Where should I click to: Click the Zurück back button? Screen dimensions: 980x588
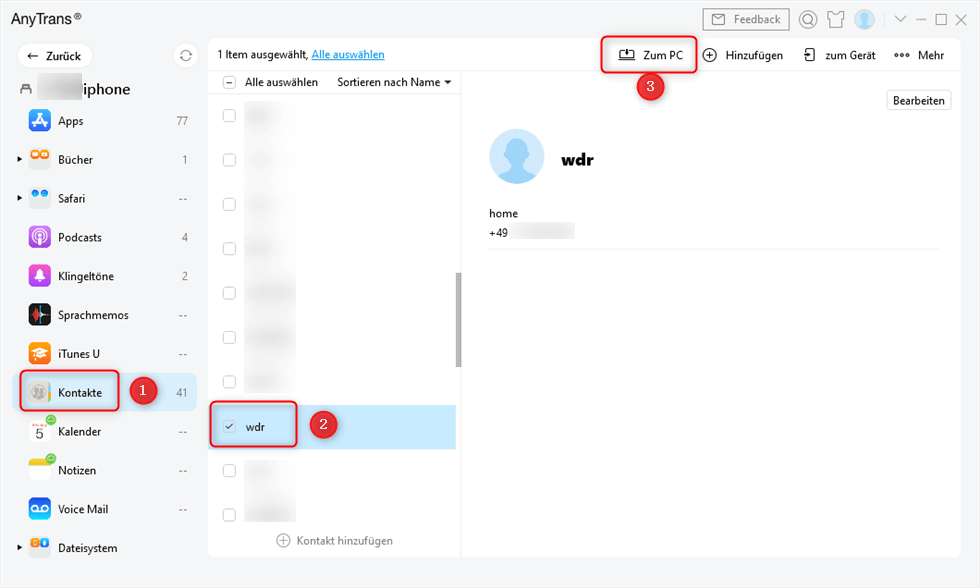(54, 56)
